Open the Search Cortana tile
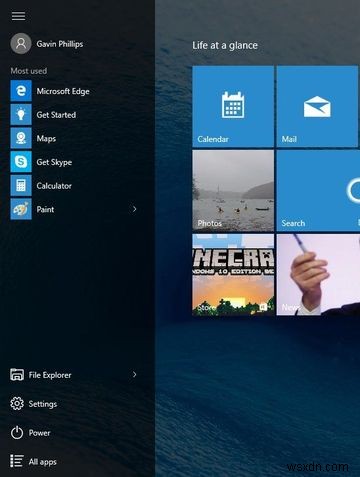 tap(318, 190)
